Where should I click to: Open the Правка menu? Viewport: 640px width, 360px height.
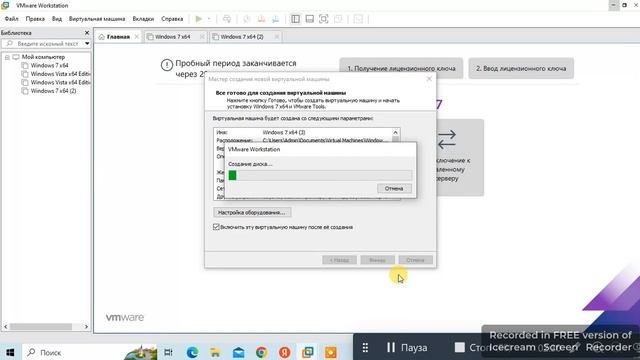point(35,19)
